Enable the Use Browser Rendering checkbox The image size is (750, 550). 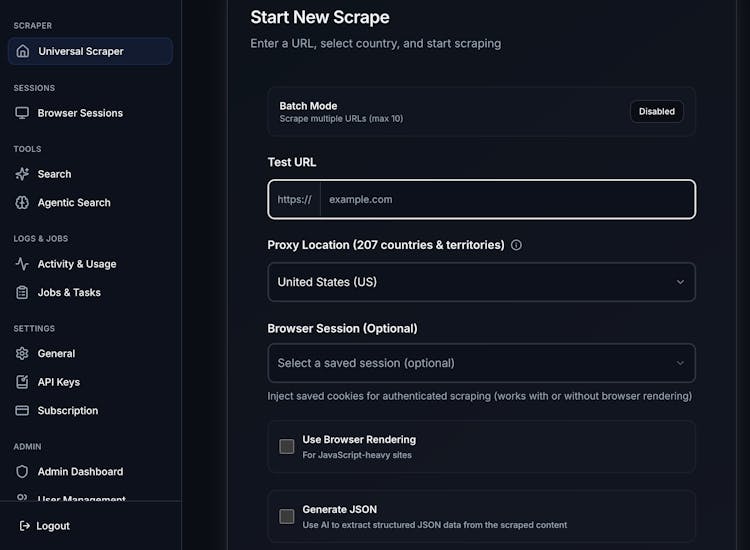point(287,446)
